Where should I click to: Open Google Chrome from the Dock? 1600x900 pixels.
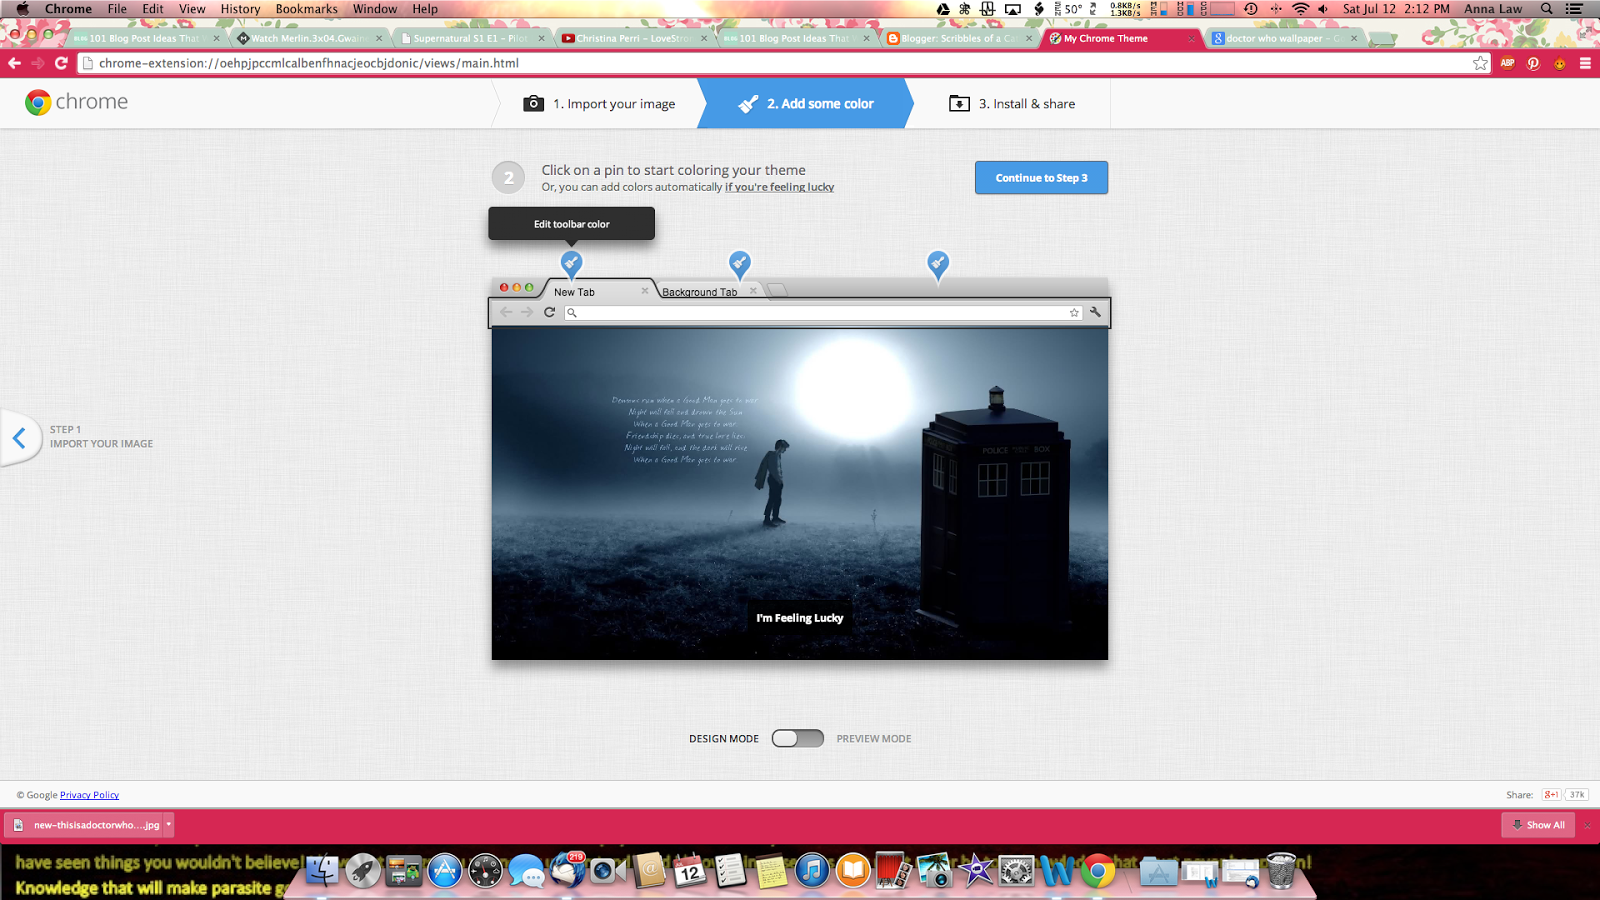coord(1098,871)
